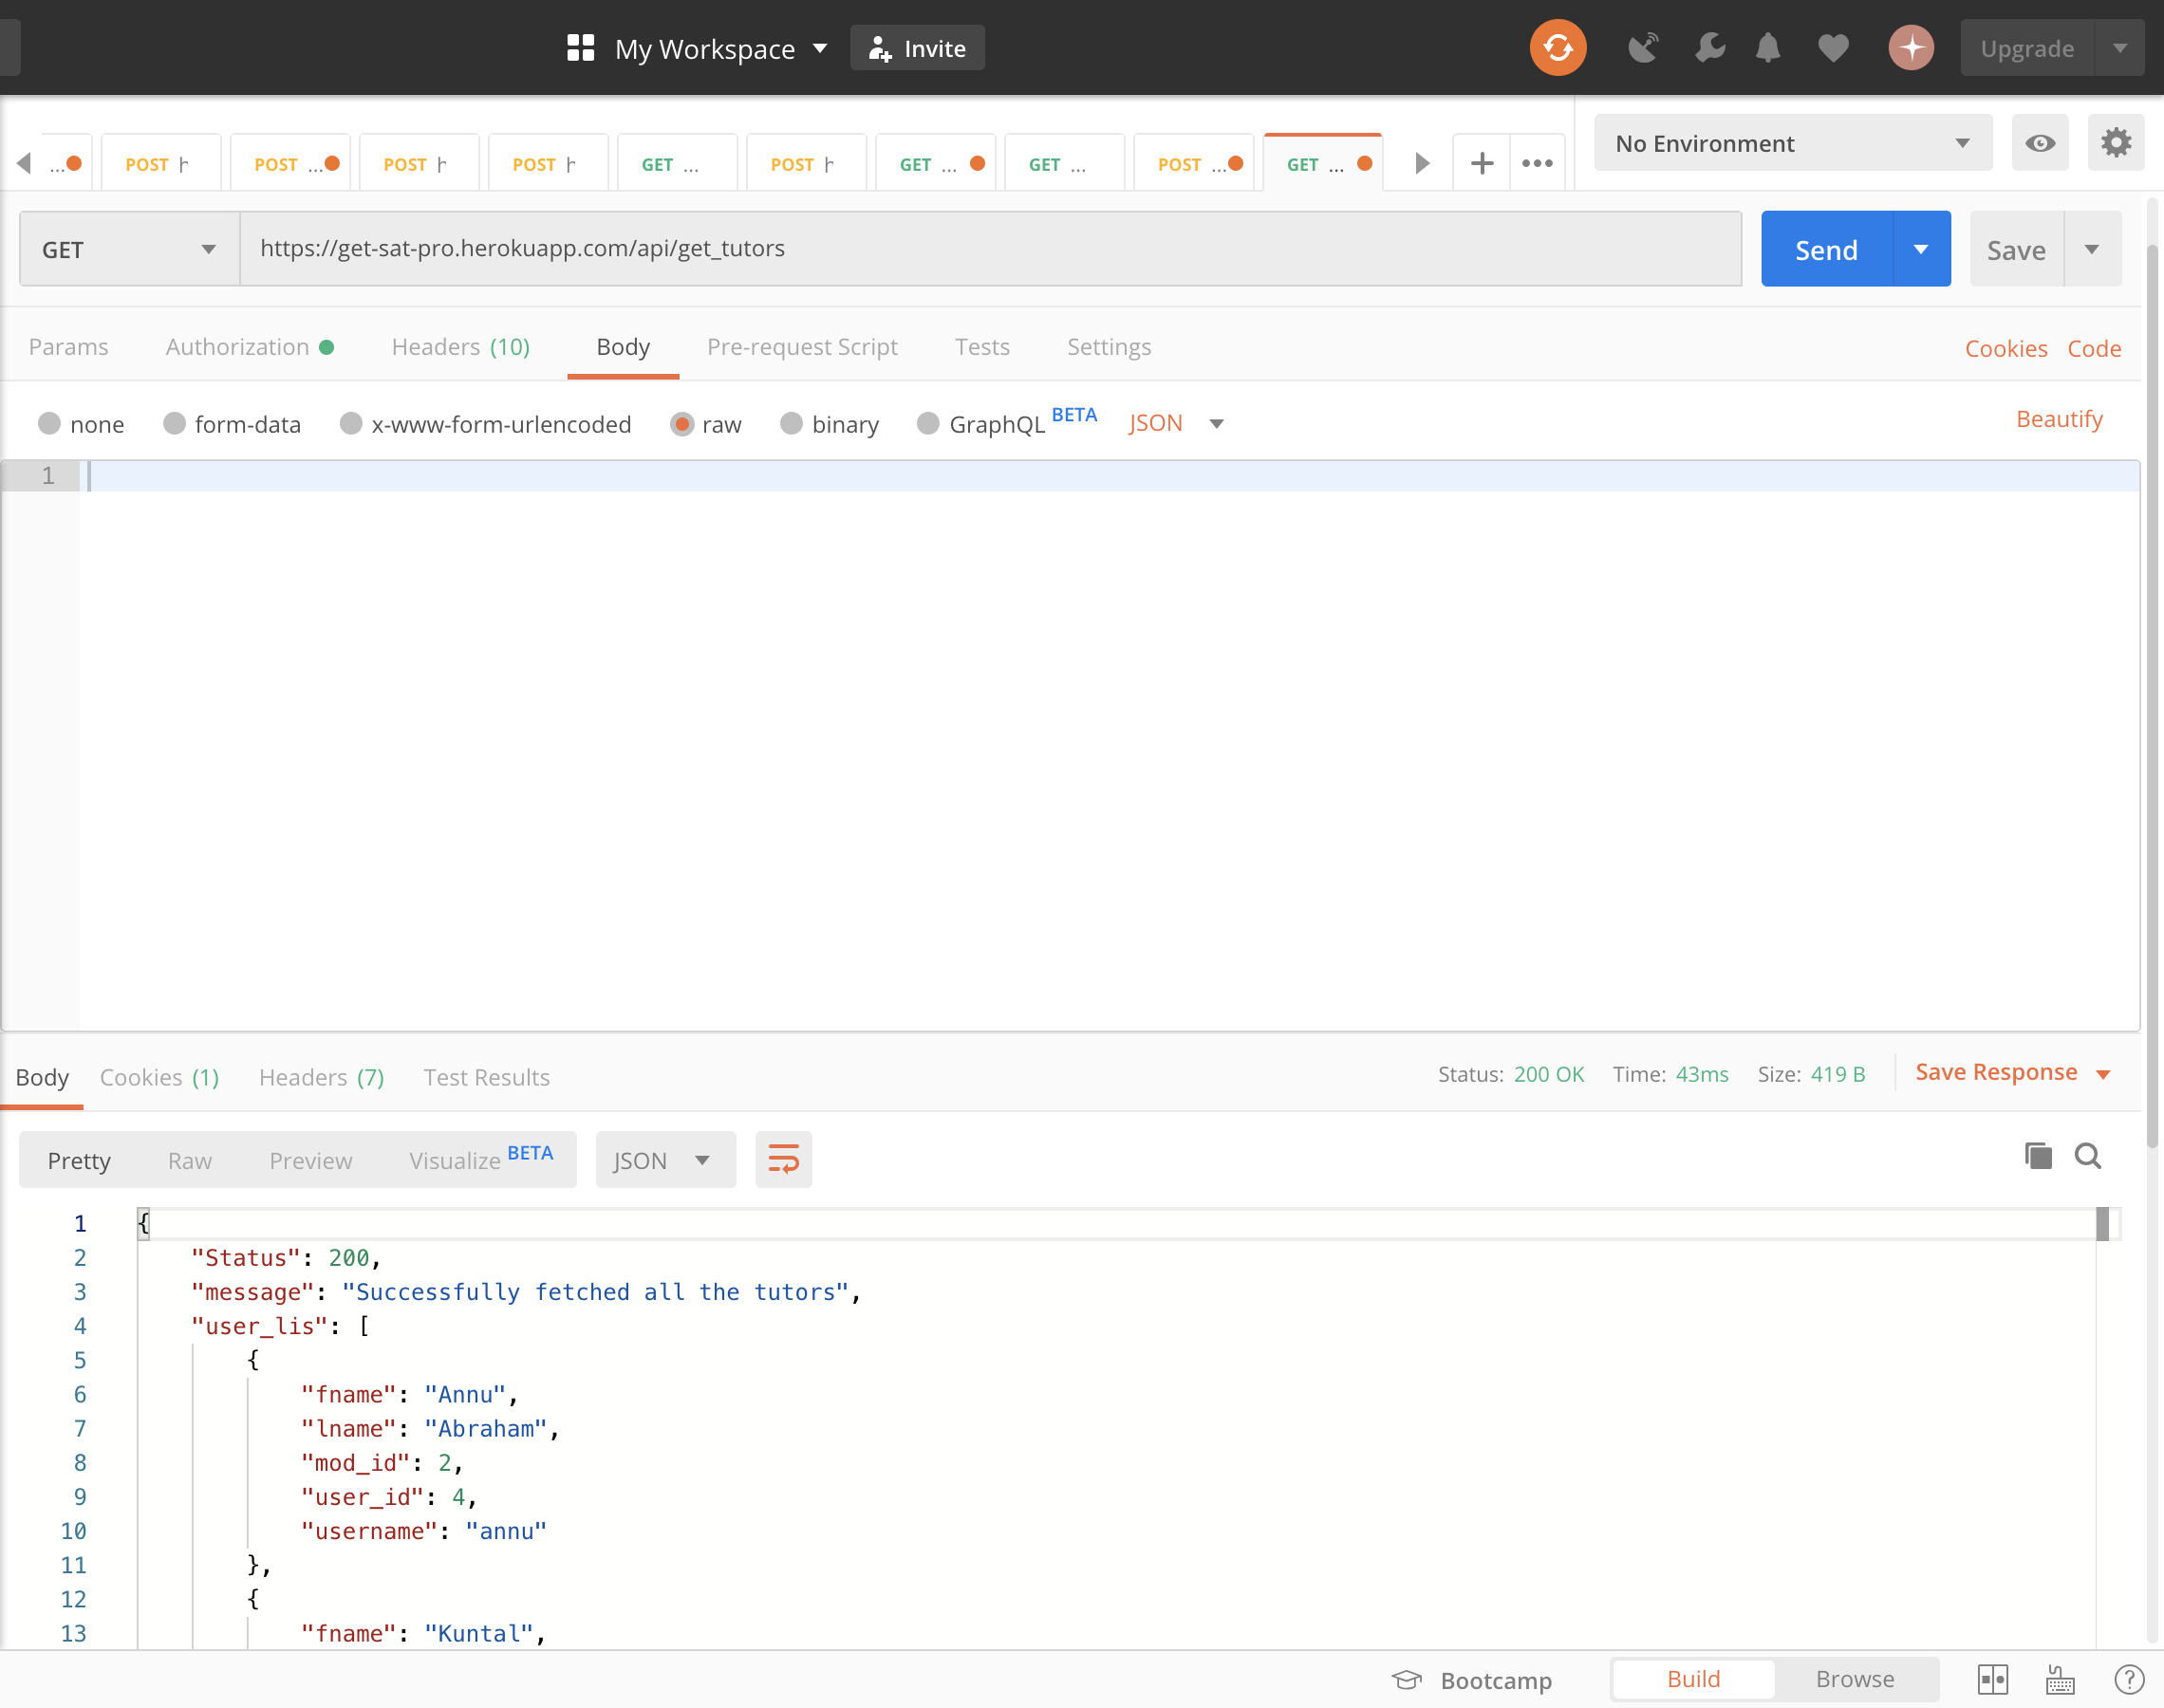
Task: Open manage environments gear icon
Action: pos(2115,143)
